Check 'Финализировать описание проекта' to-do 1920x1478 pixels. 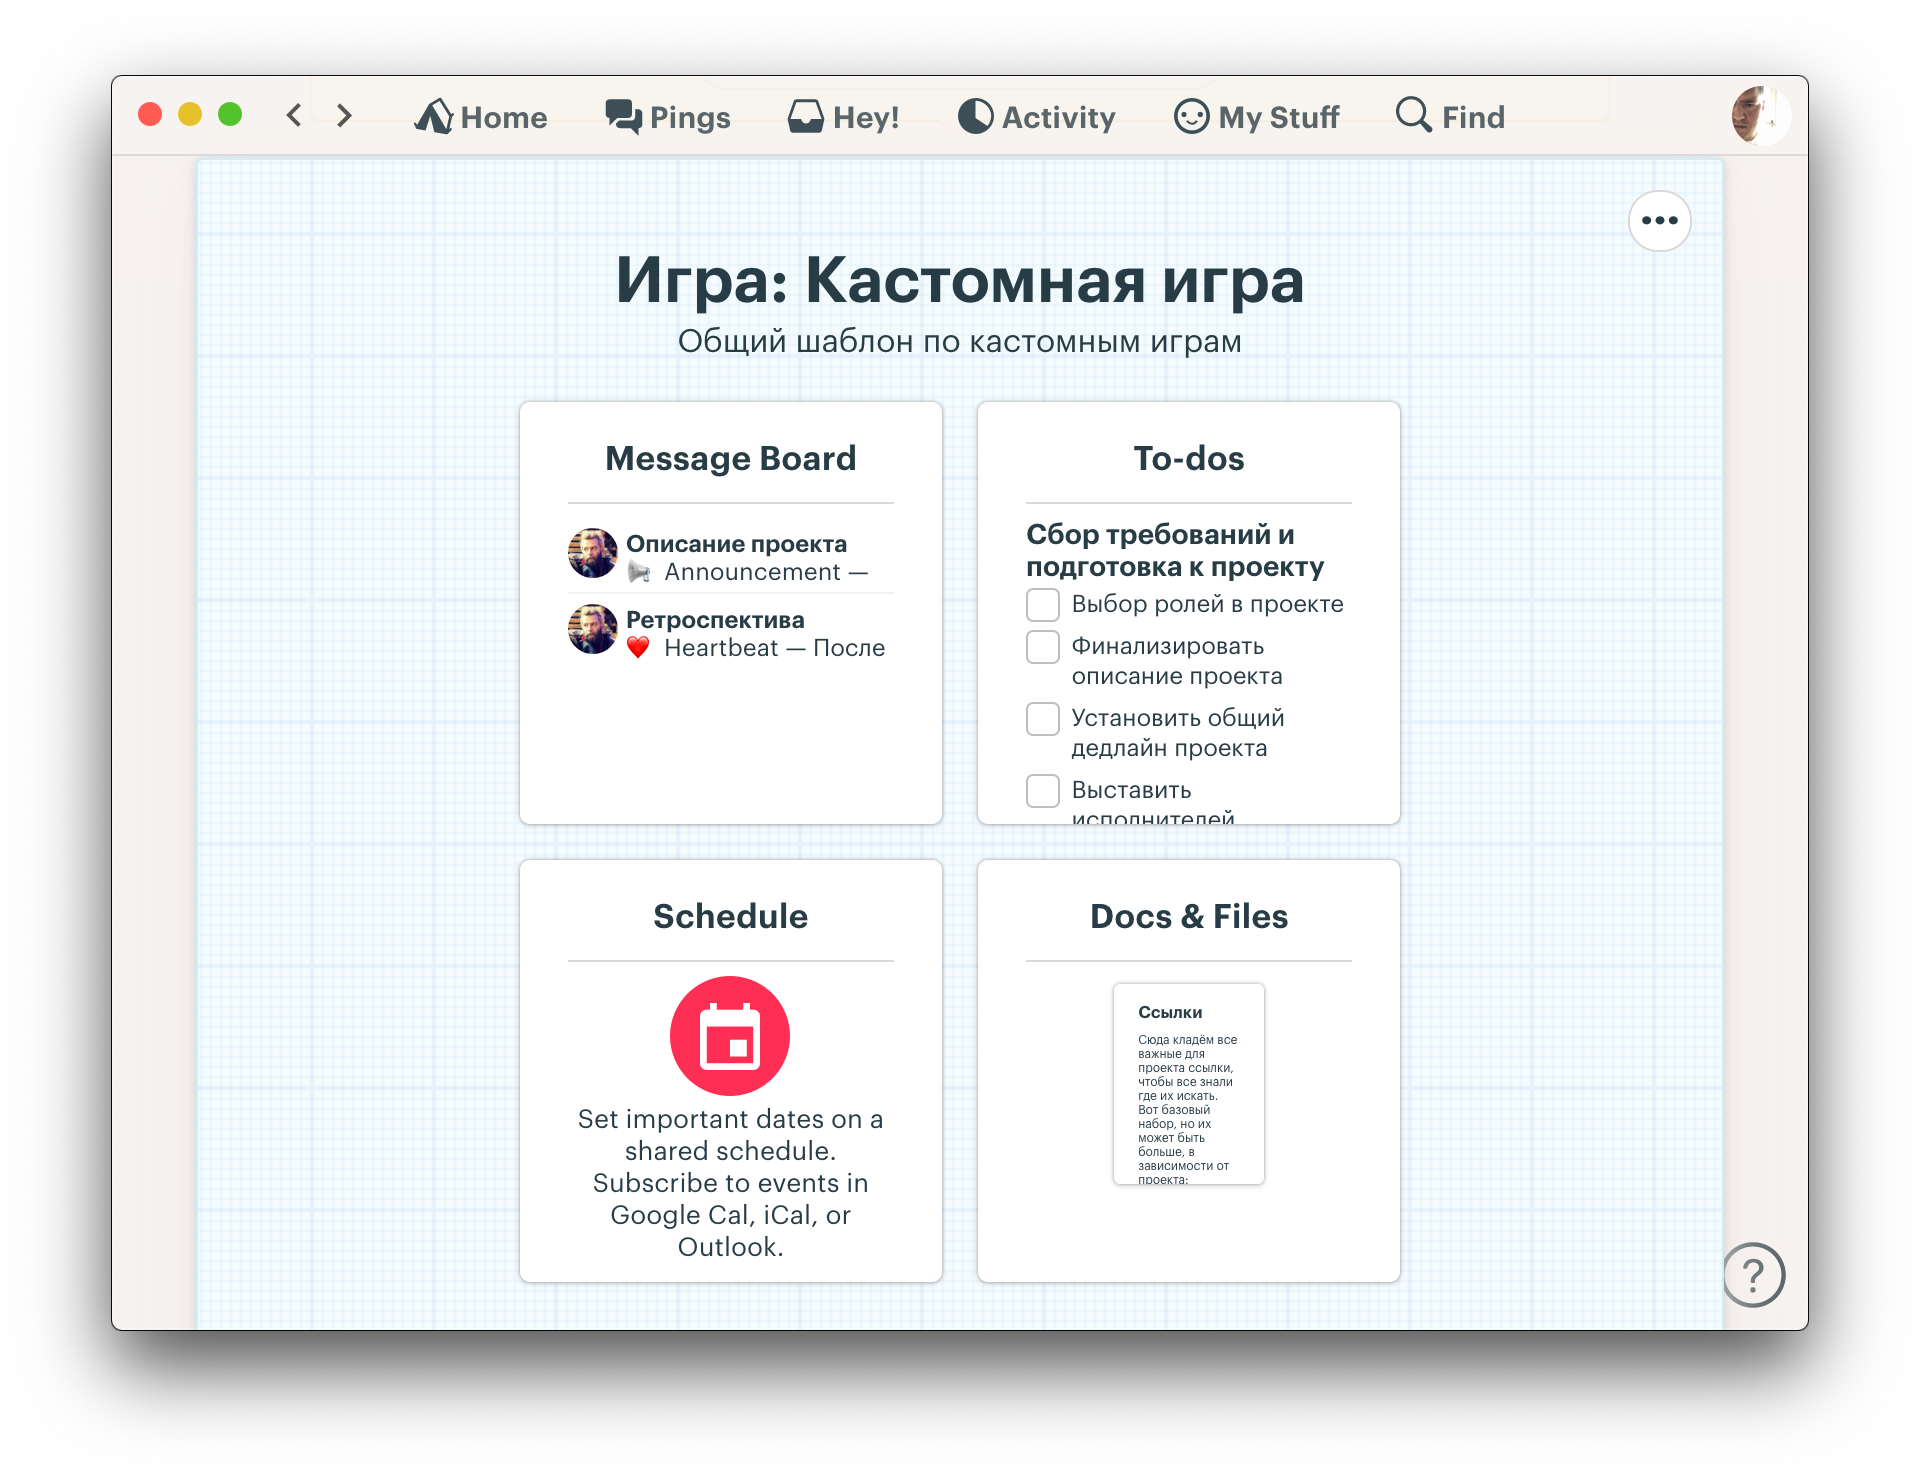[1043, 647]
